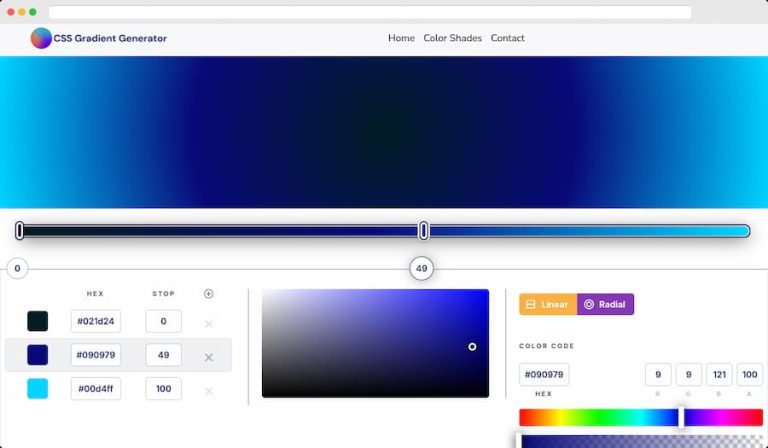Click the large gradient preview area
Viewport: 768px width, 448px height.
(384, 132)
